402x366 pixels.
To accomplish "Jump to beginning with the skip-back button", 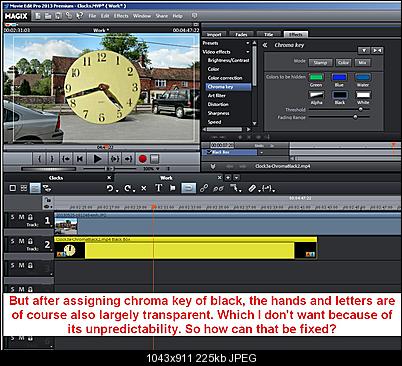I will pos(80,159).
